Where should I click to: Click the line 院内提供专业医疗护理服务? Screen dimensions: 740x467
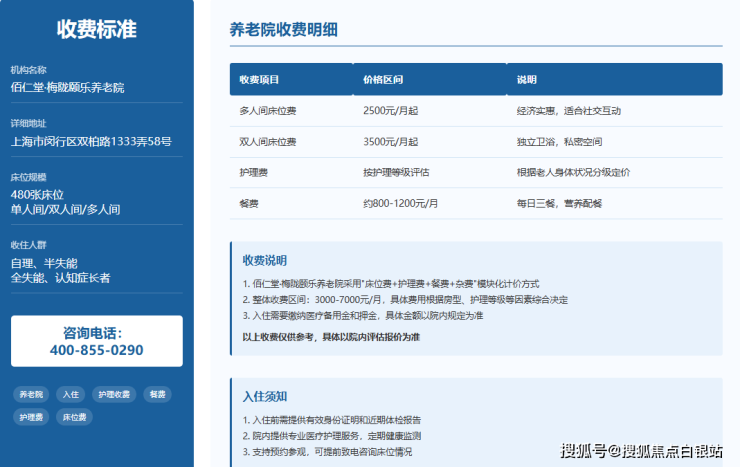click(332, 436)
